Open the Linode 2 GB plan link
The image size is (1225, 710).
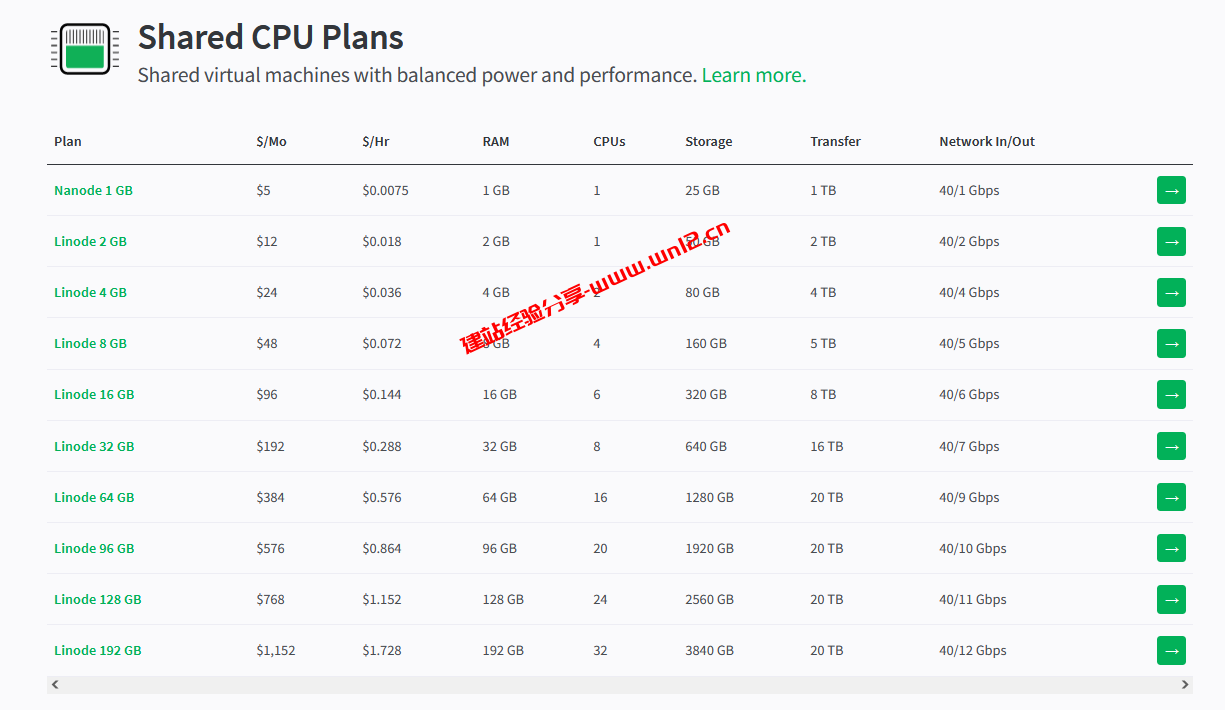90,241
